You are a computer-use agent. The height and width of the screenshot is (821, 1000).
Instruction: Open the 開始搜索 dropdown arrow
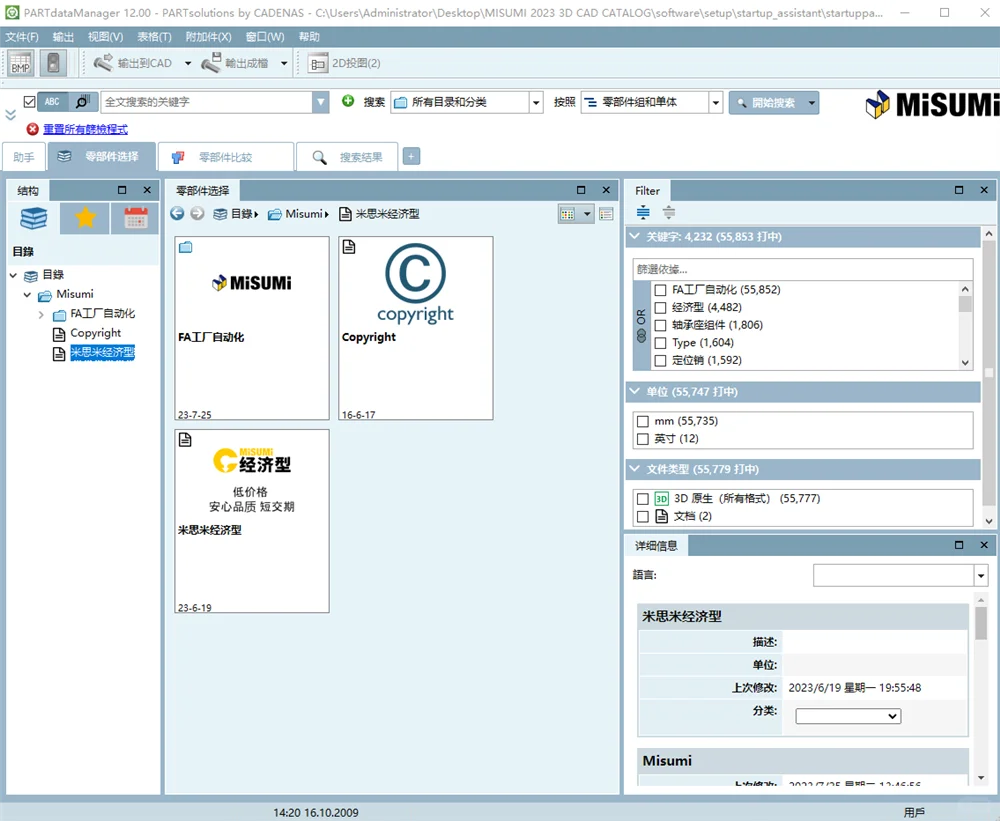(811, 103)
